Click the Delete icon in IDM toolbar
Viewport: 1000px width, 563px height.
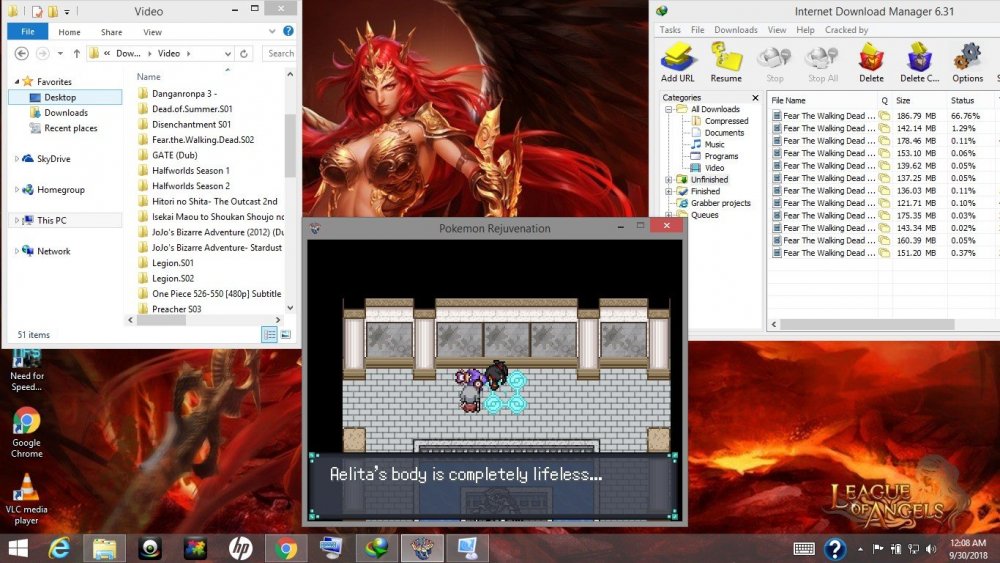click(x=871, y=62)
